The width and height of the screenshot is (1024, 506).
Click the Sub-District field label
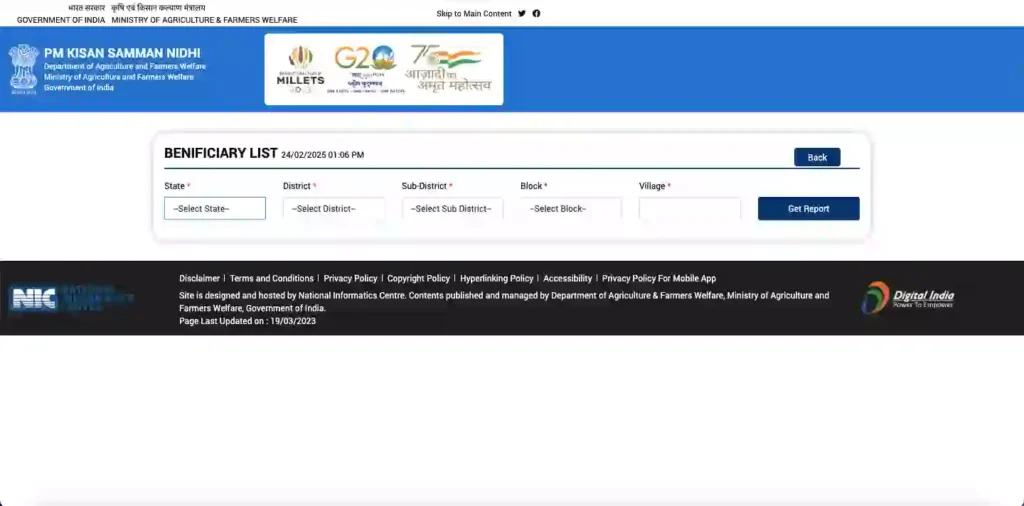[x=424, y=186]
